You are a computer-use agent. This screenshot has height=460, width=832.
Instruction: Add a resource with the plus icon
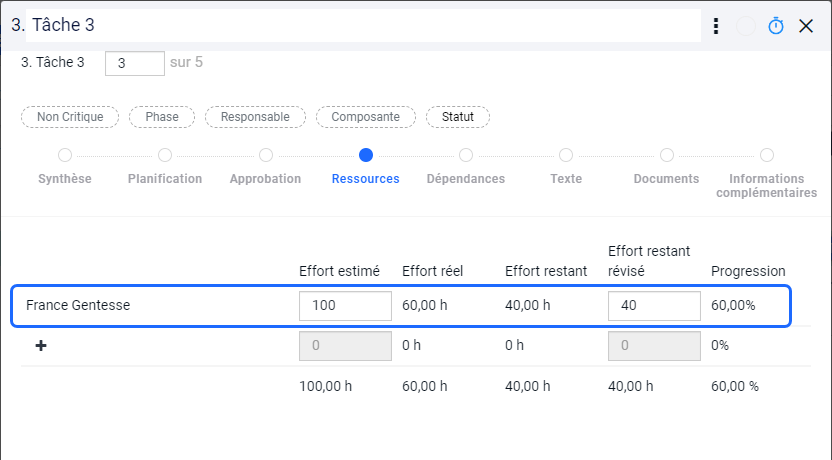point(41,346)
